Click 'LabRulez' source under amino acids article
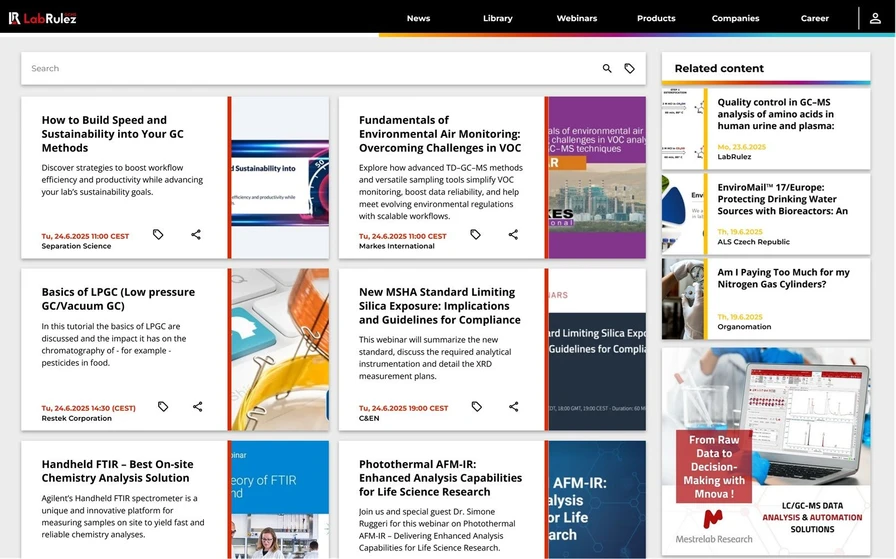Screen dimensions: 896x559 point(734,157)
